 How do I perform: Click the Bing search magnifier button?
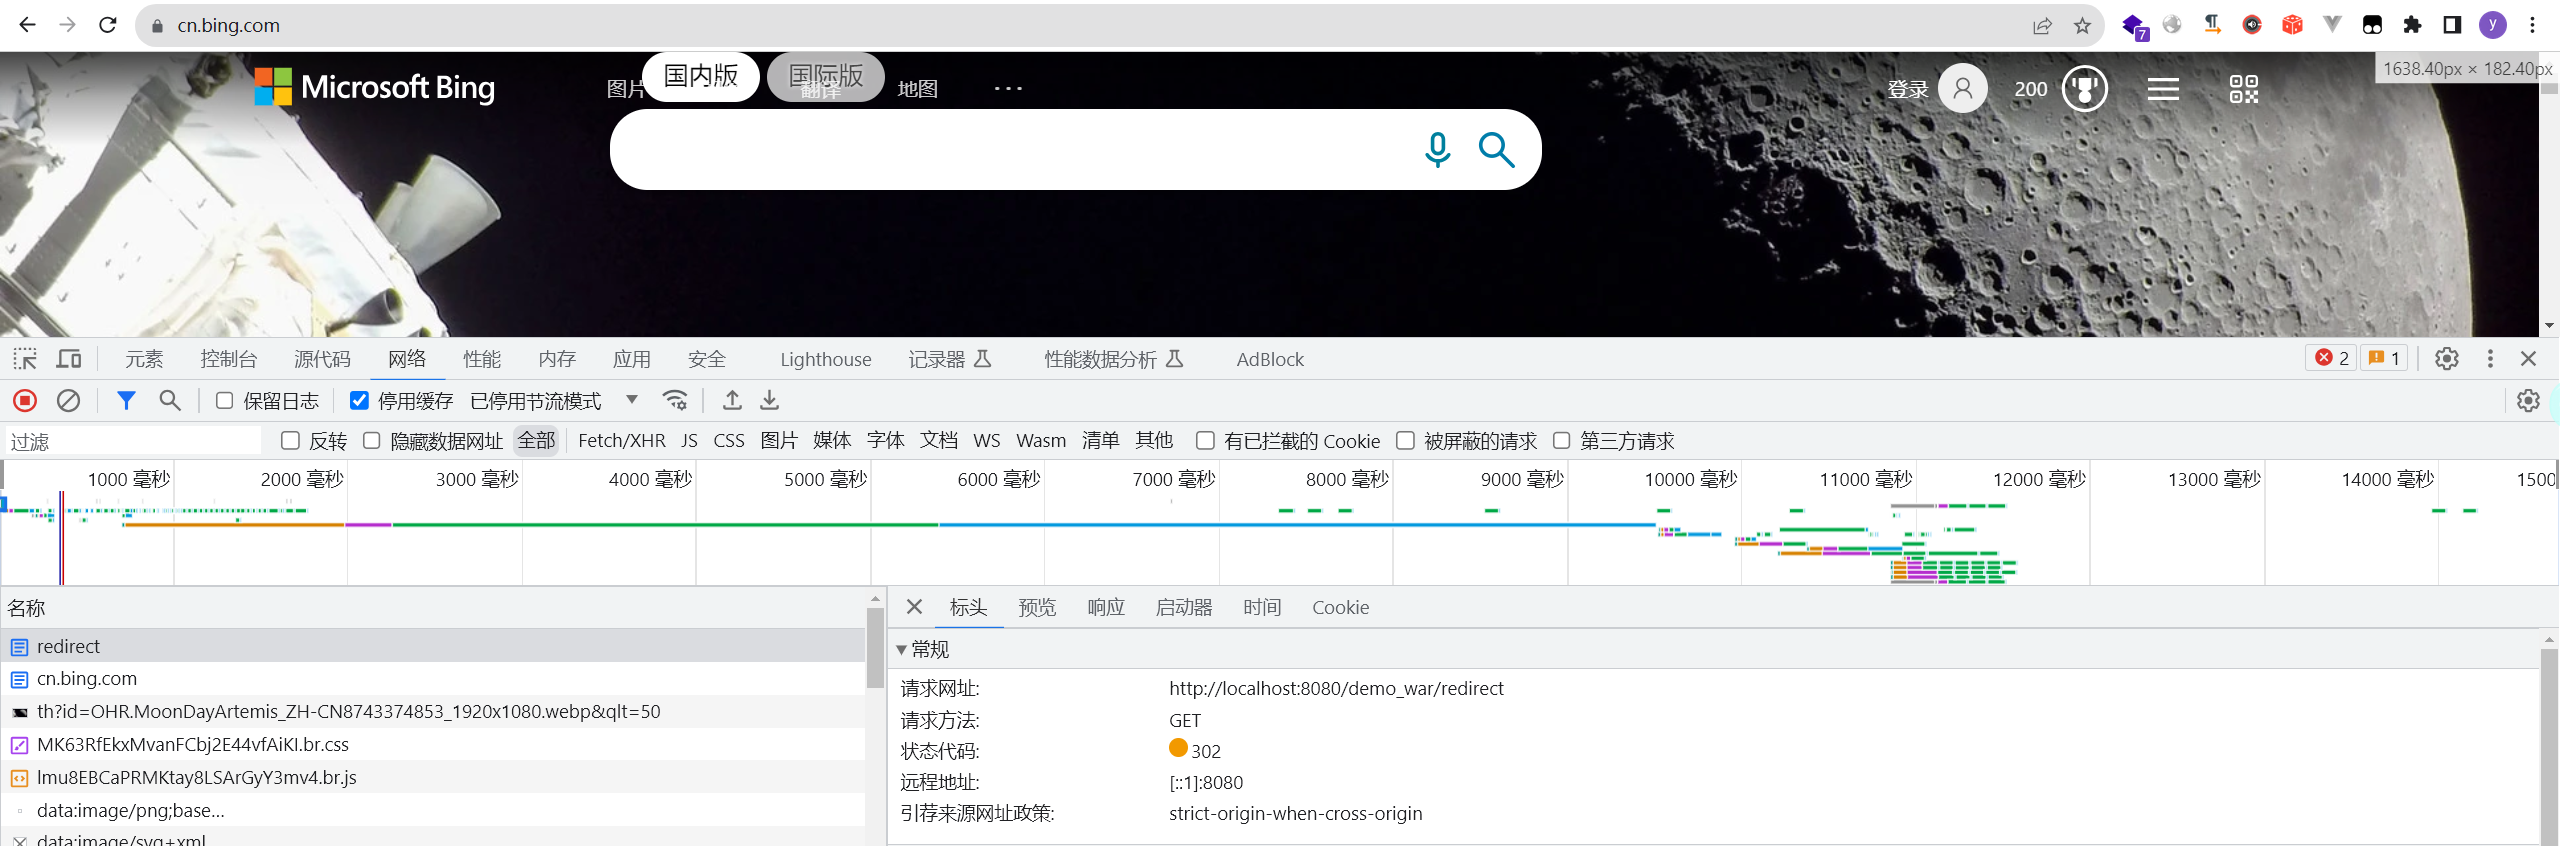point(1496,150)
